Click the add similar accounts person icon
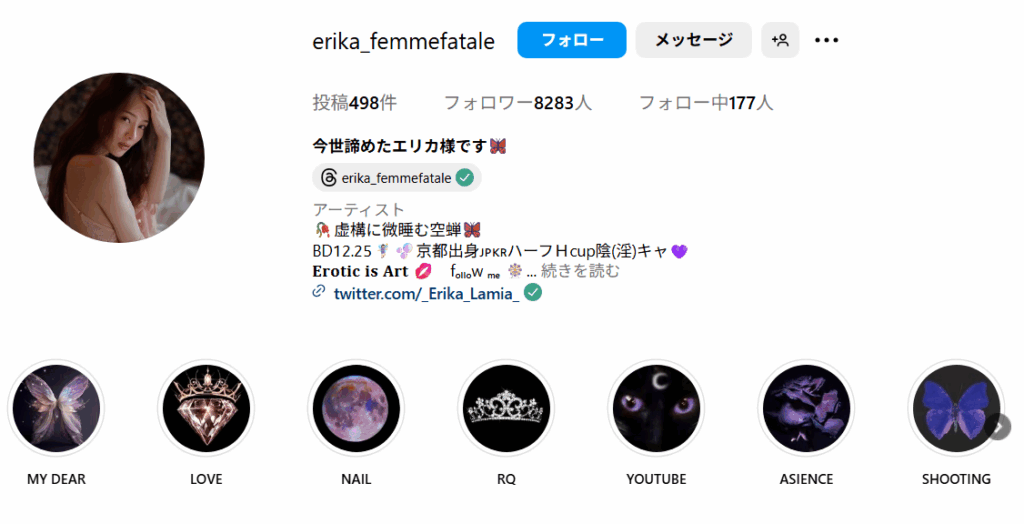The height and width of the screenshot is (524, 1024). 780,40
